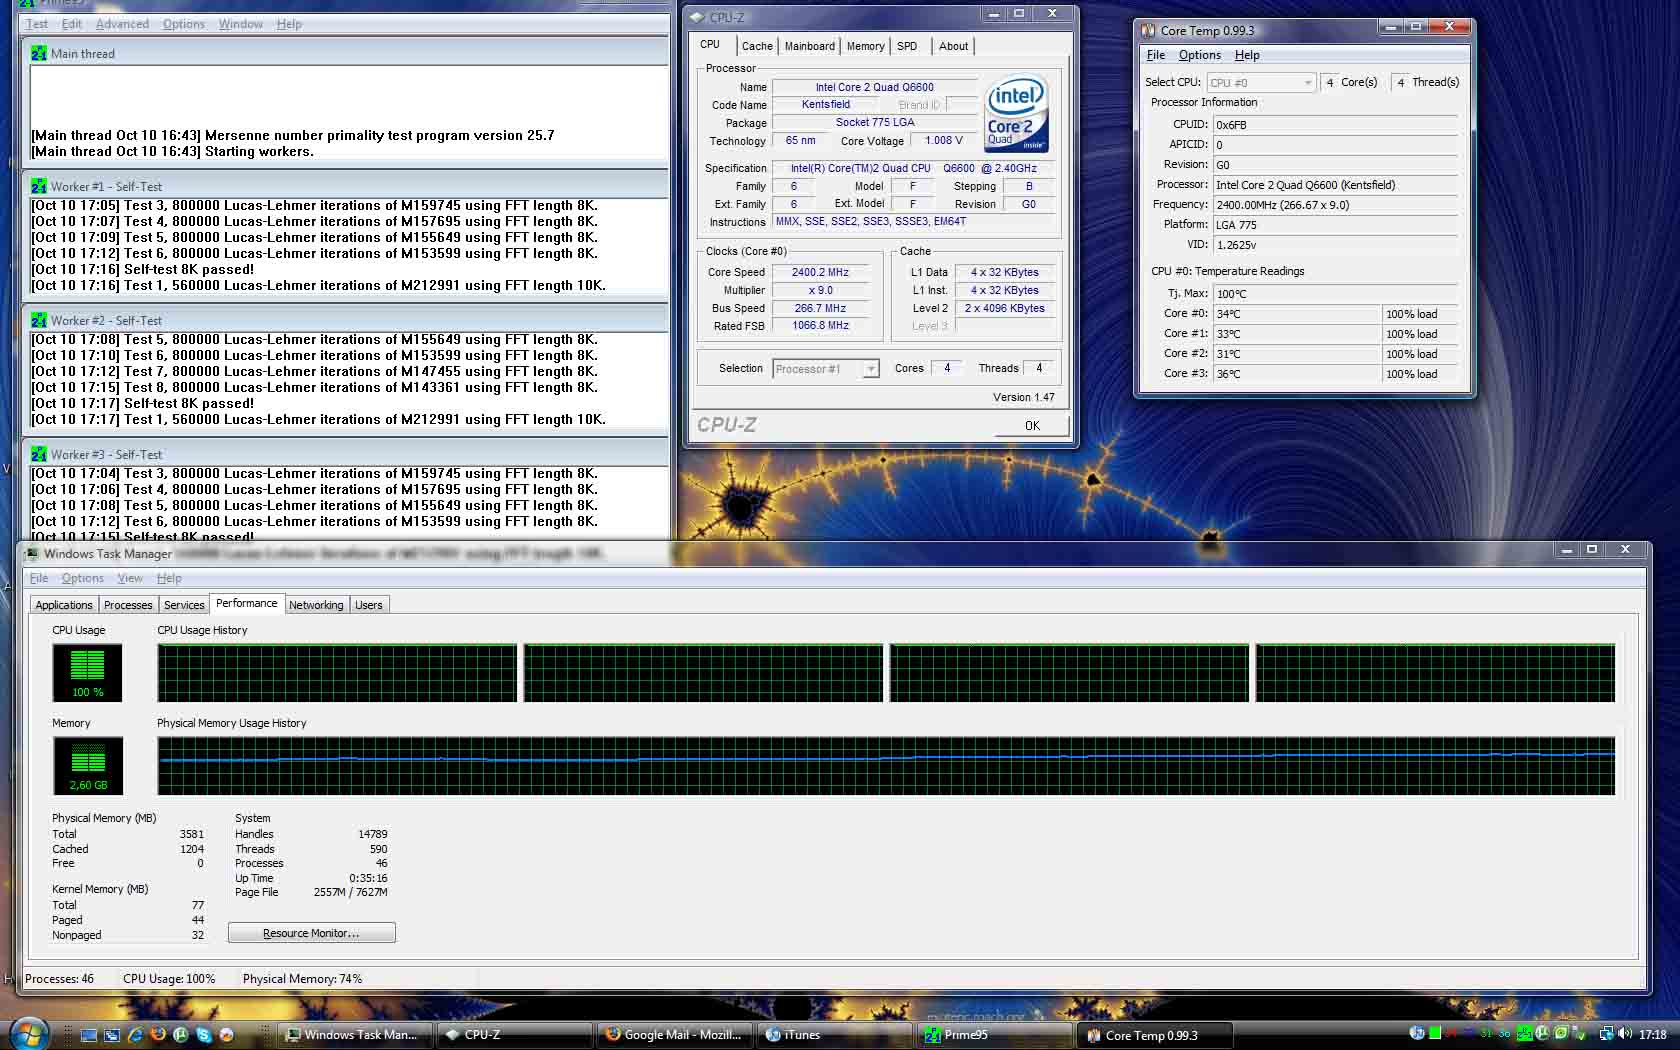Open the Windows Start menu orb
Image resolution: width=1680 pixels, height=1050 pixels.
tap(27, 1033)
